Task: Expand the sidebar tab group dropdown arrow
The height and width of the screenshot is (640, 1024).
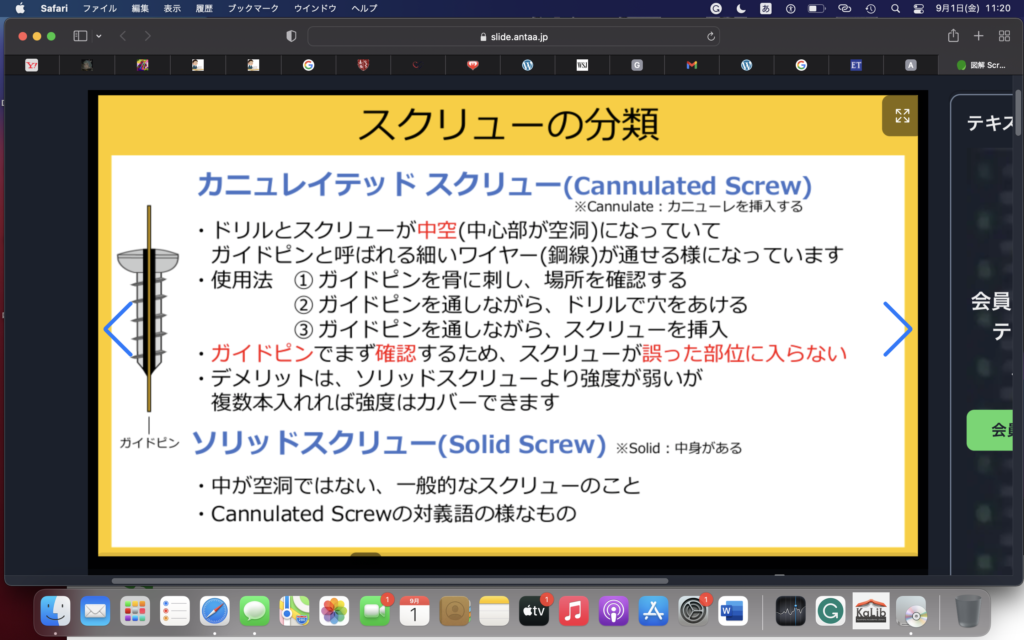Action: coord(99,36)
